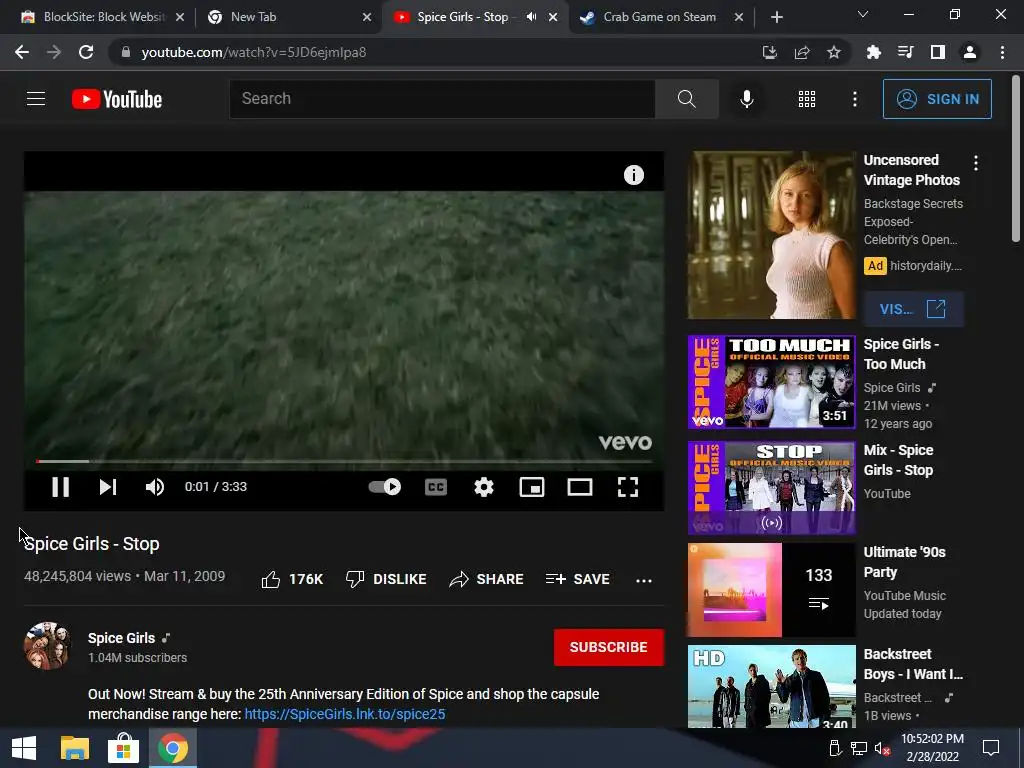Open the Spice Girls channel avatar
This screenshot has width=1024, height=768.
tap(47, 646)
